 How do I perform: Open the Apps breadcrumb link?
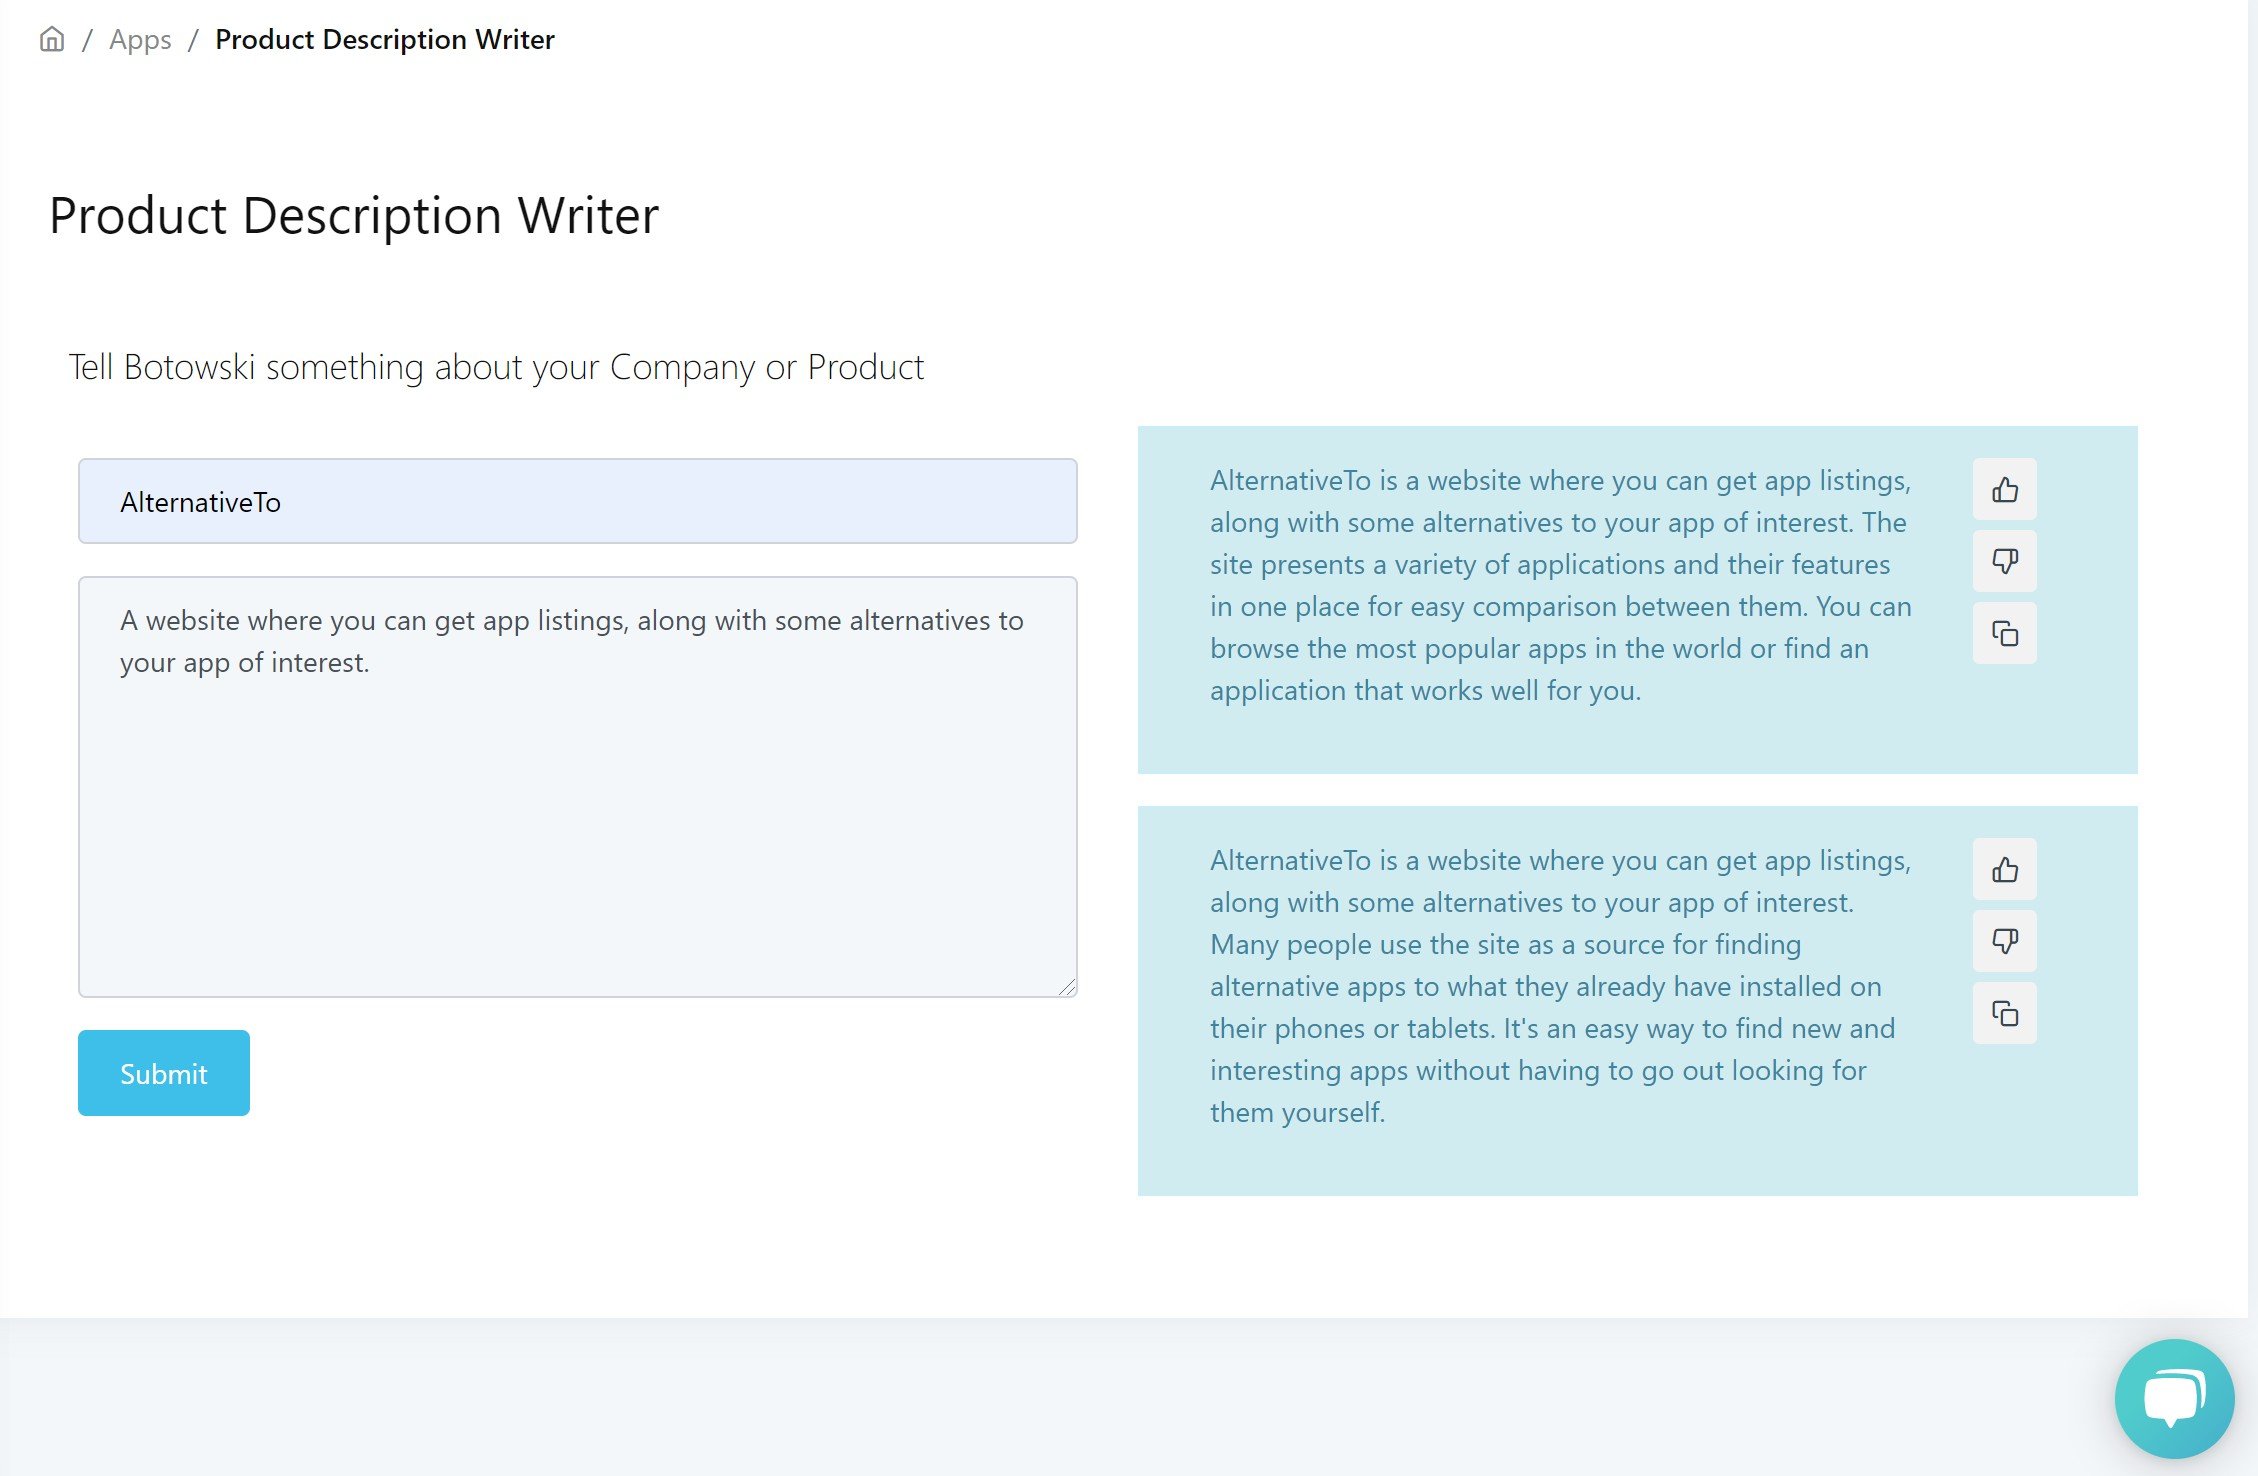(140, 40)
